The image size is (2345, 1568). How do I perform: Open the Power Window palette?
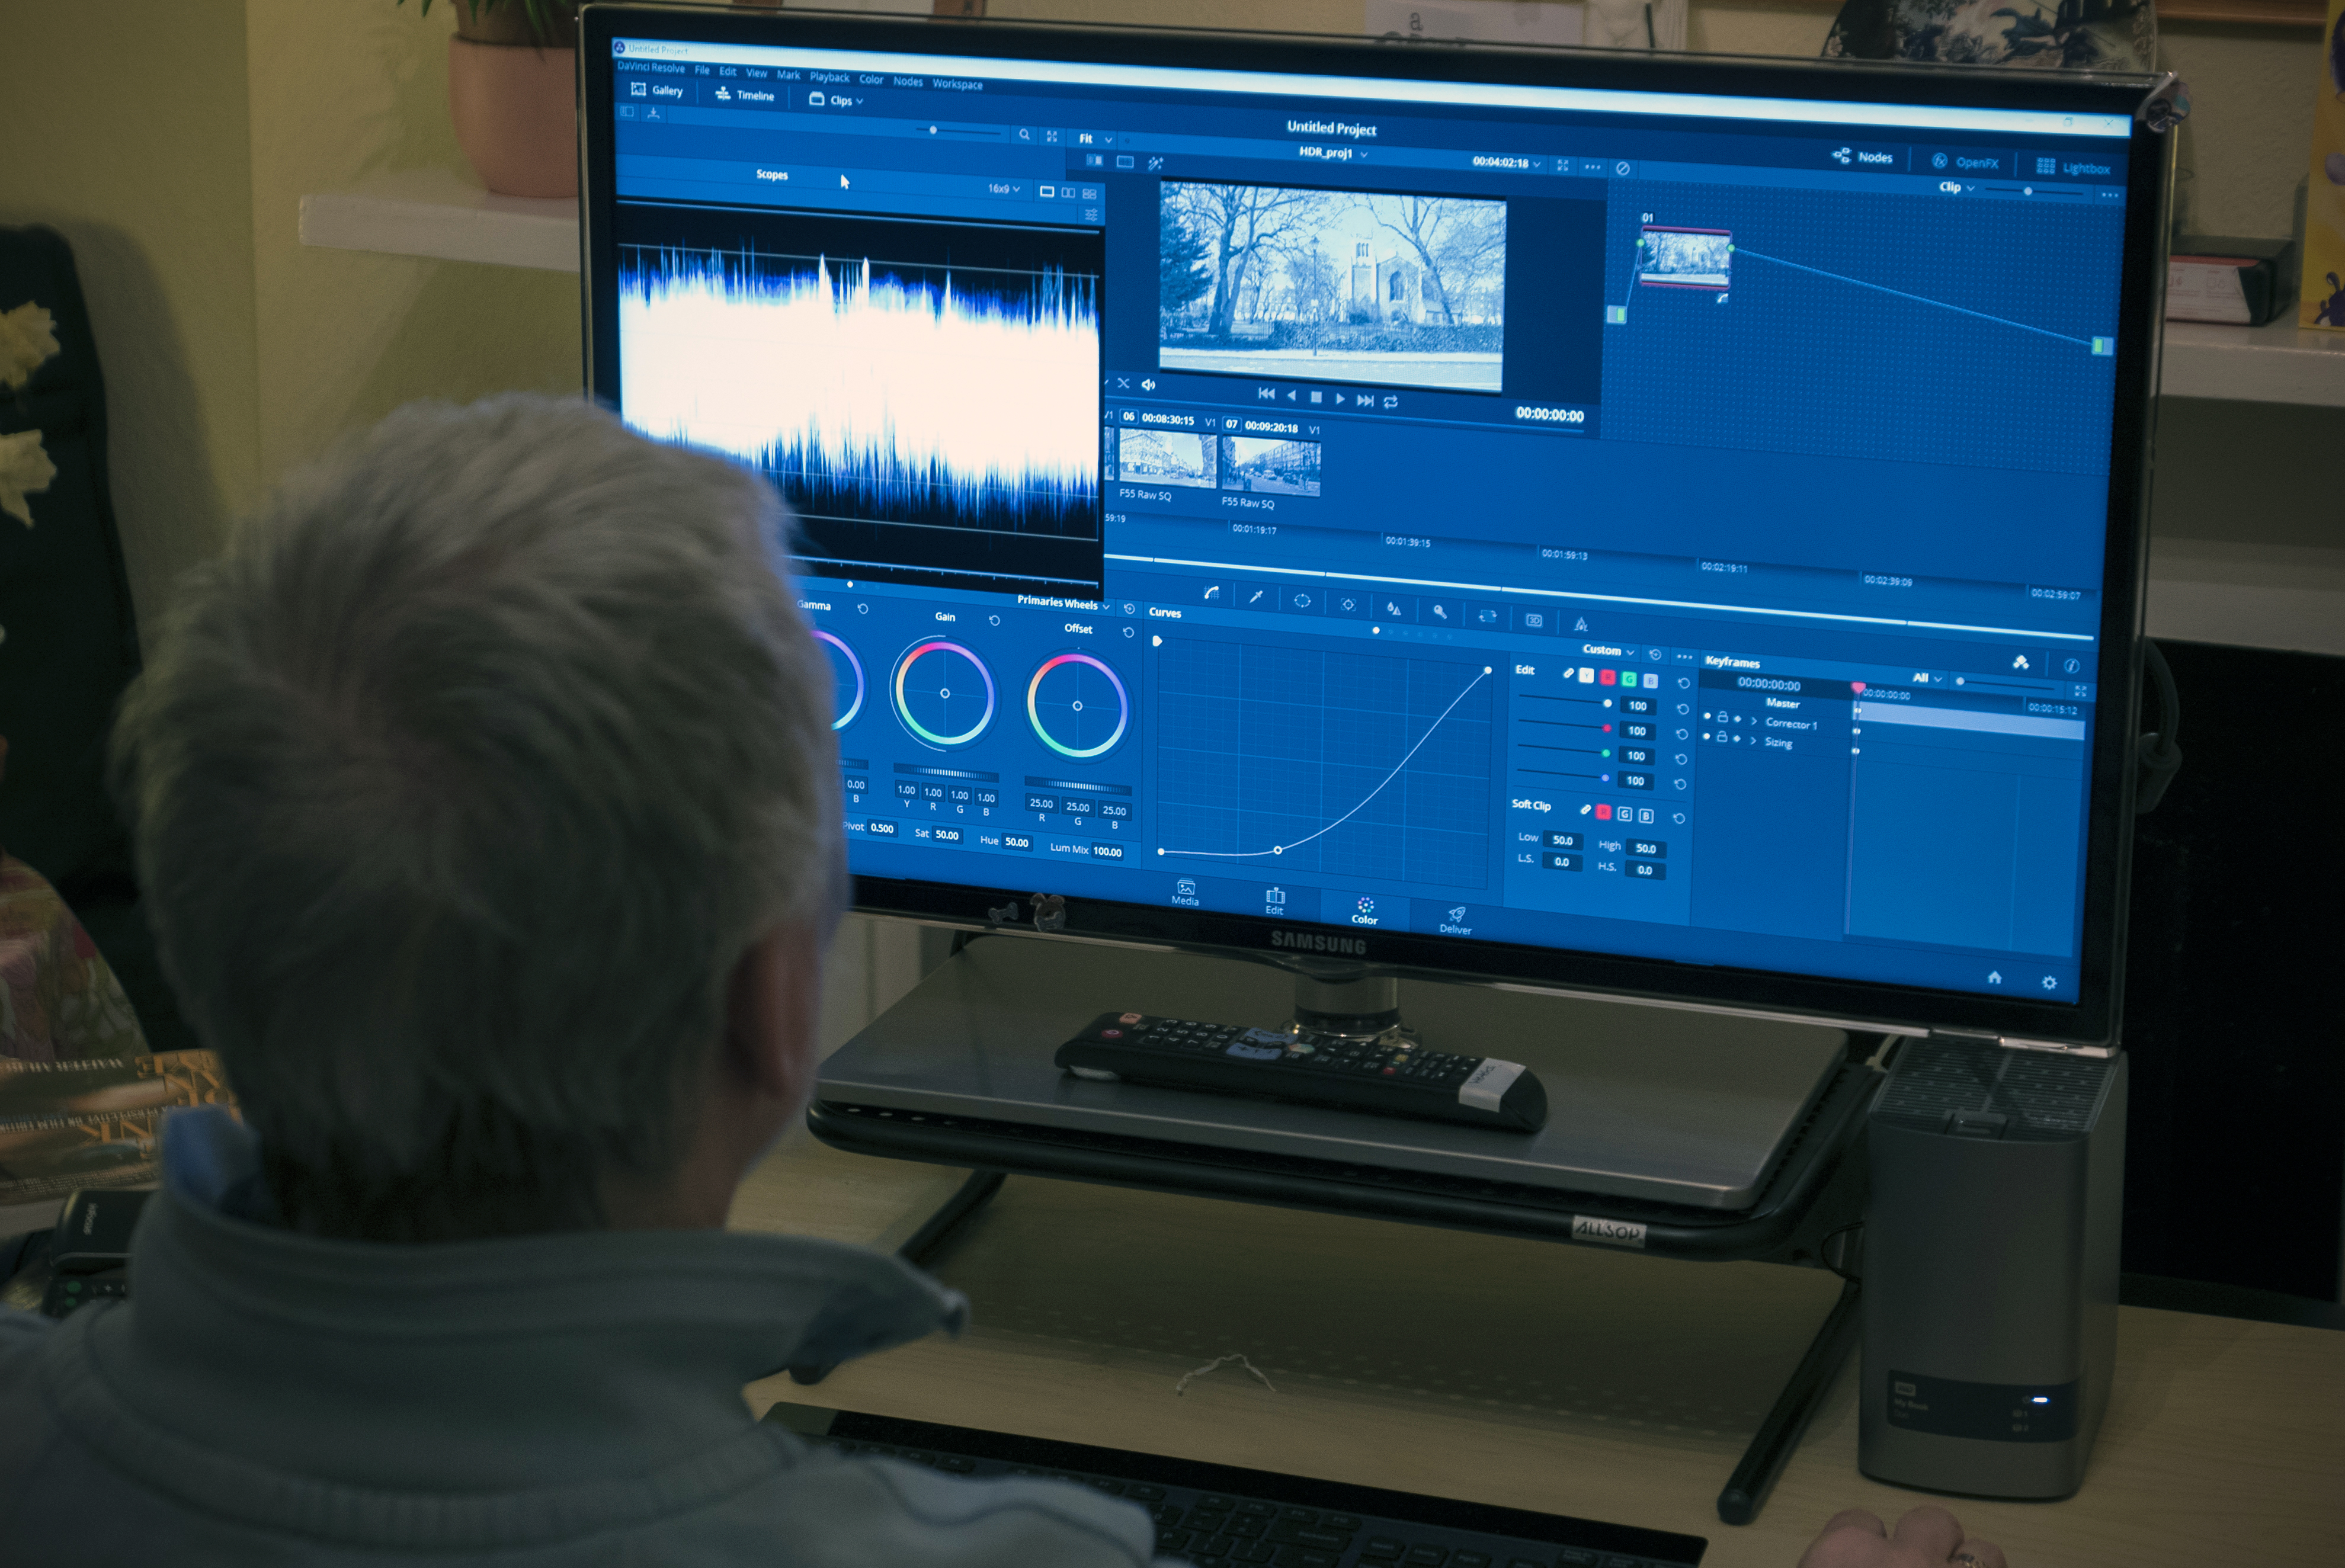click(1302, 600)
